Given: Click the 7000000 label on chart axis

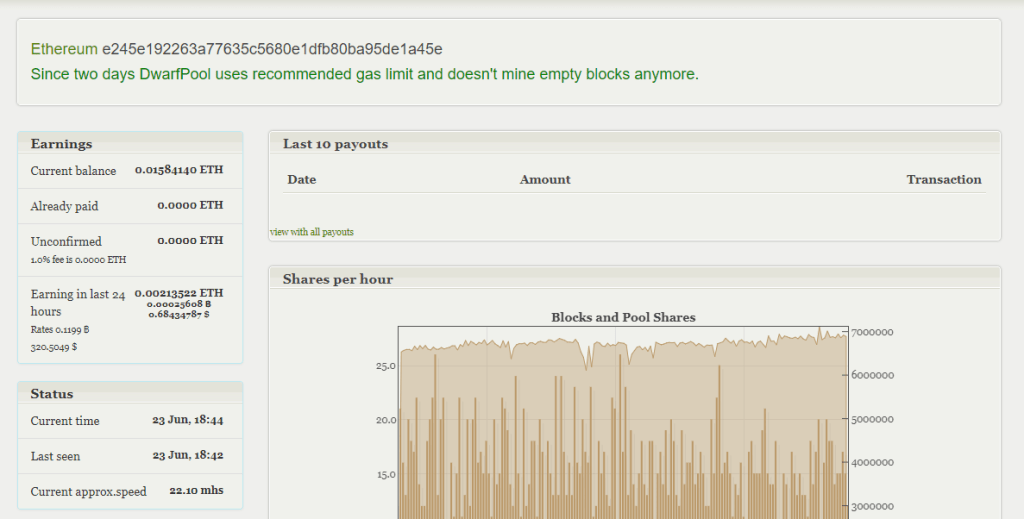Looking at the screenshot, I should coord(872,332).
